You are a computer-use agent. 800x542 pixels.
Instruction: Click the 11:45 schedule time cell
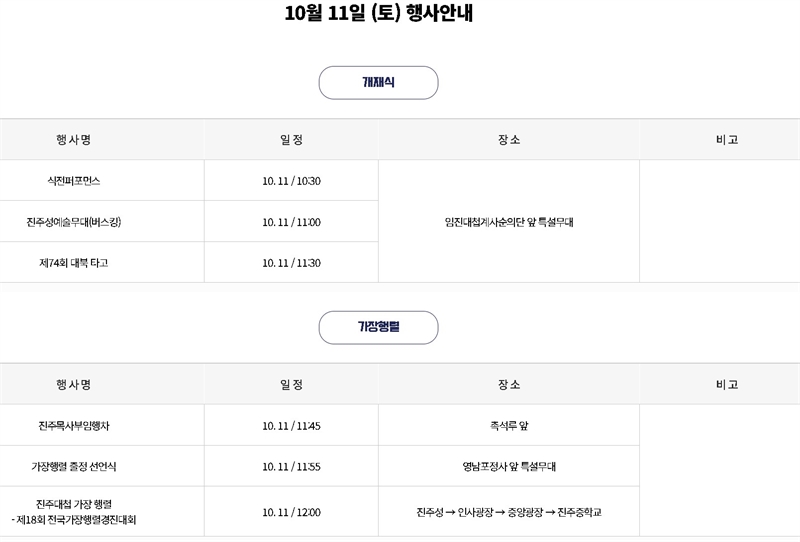(x=291, y=426)
